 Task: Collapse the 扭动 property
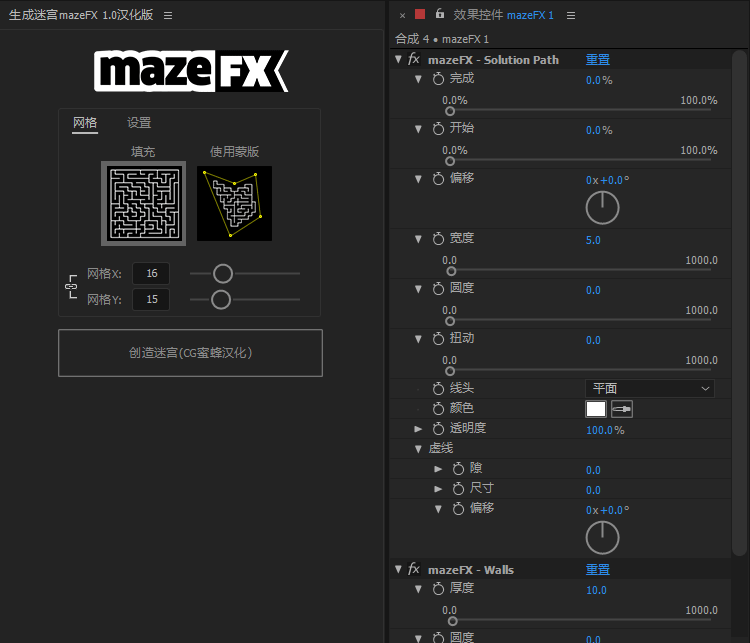[418, 339]
